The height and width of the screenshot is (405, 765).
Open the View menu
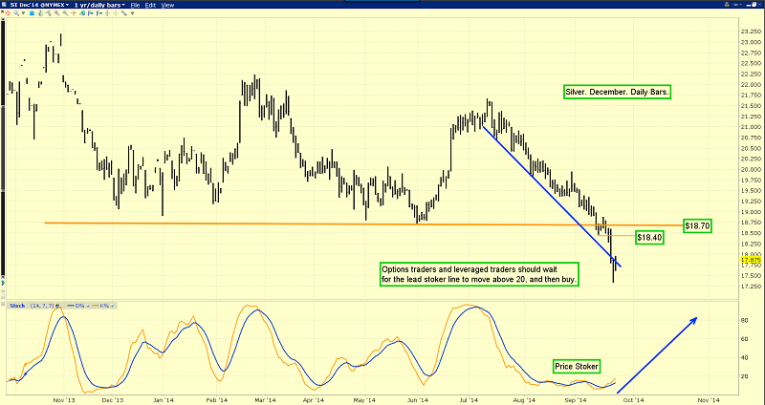167,5
